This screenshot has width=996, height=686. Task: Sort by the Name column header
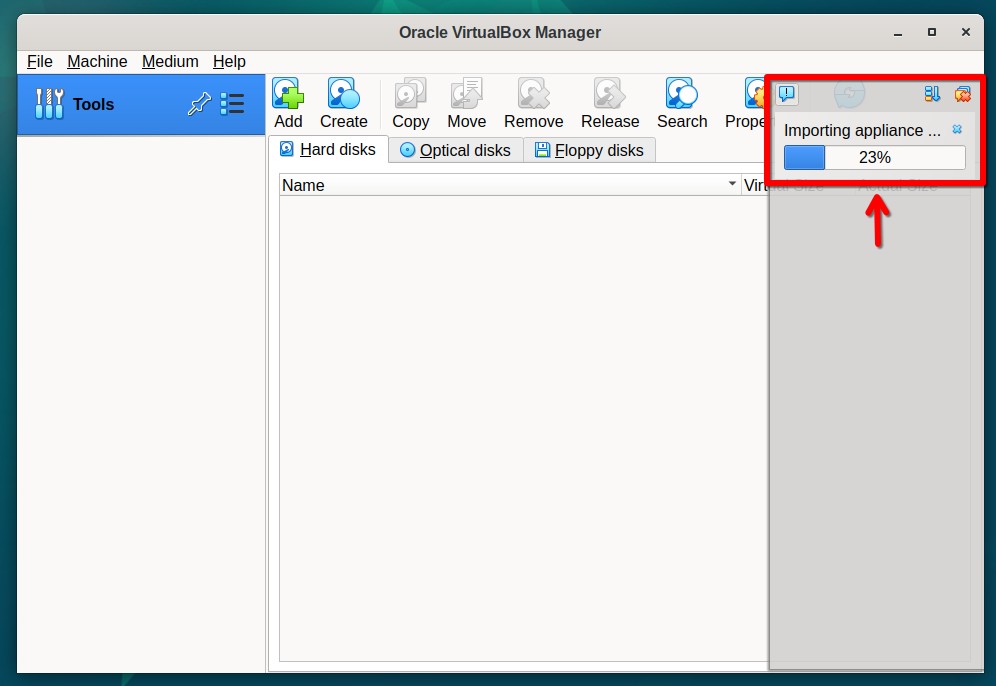[510, 185]
